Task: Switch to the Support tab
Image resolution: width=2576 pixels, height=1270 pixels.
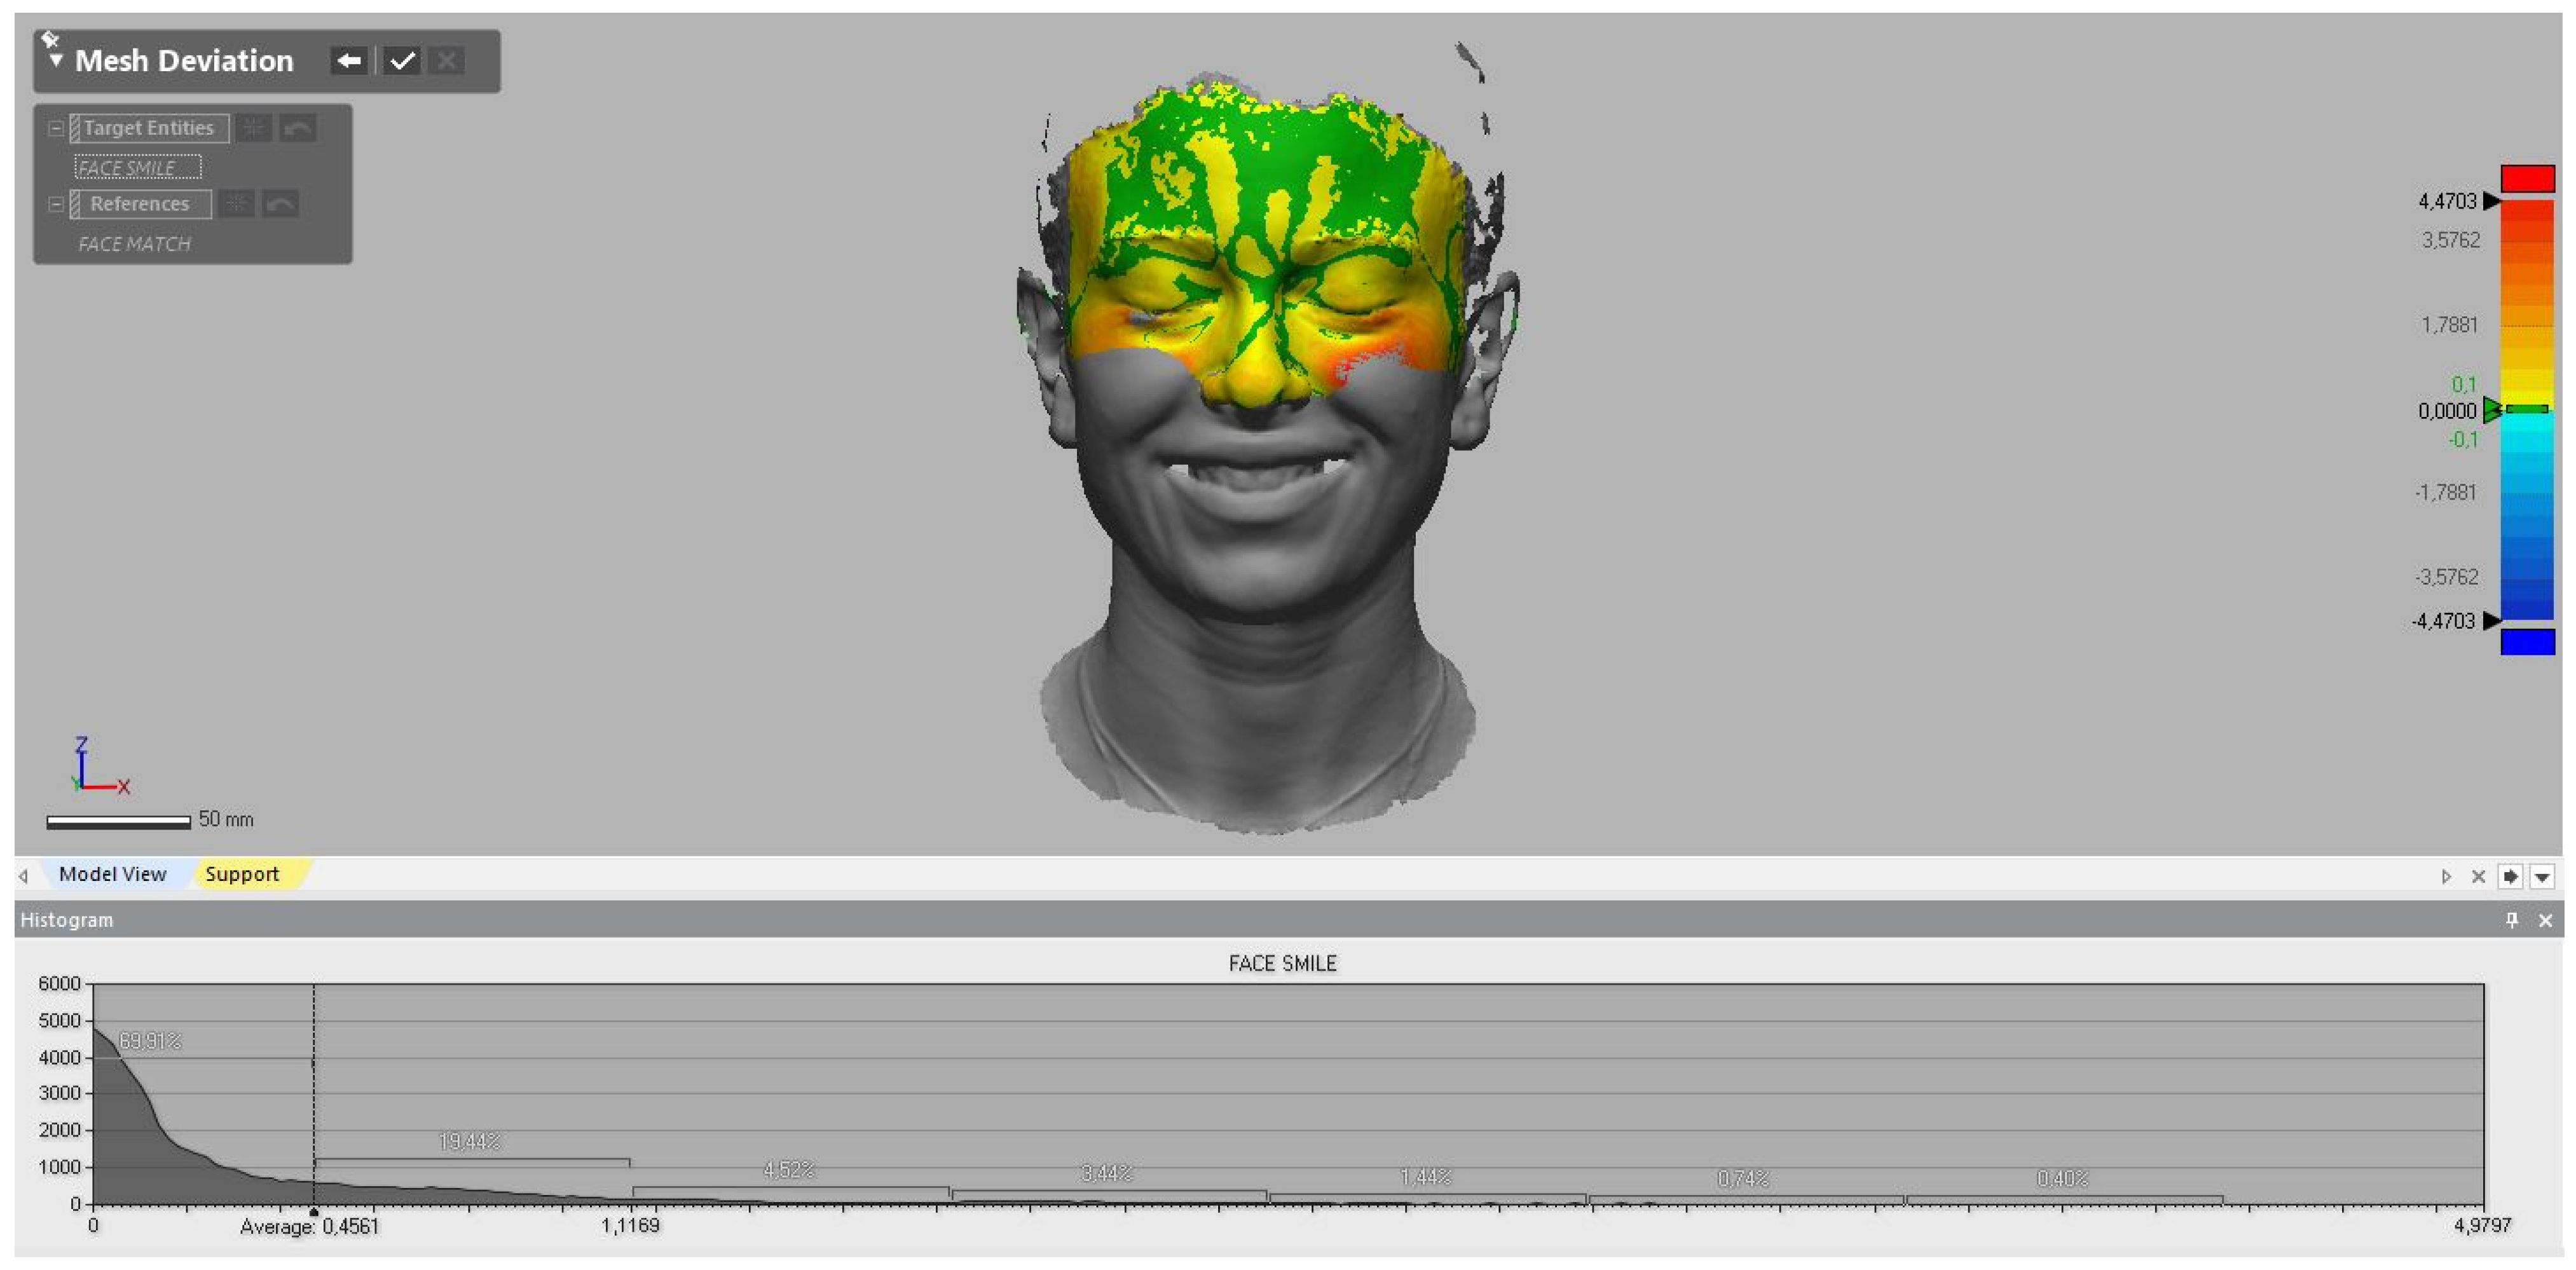Action: pos(242,874)
